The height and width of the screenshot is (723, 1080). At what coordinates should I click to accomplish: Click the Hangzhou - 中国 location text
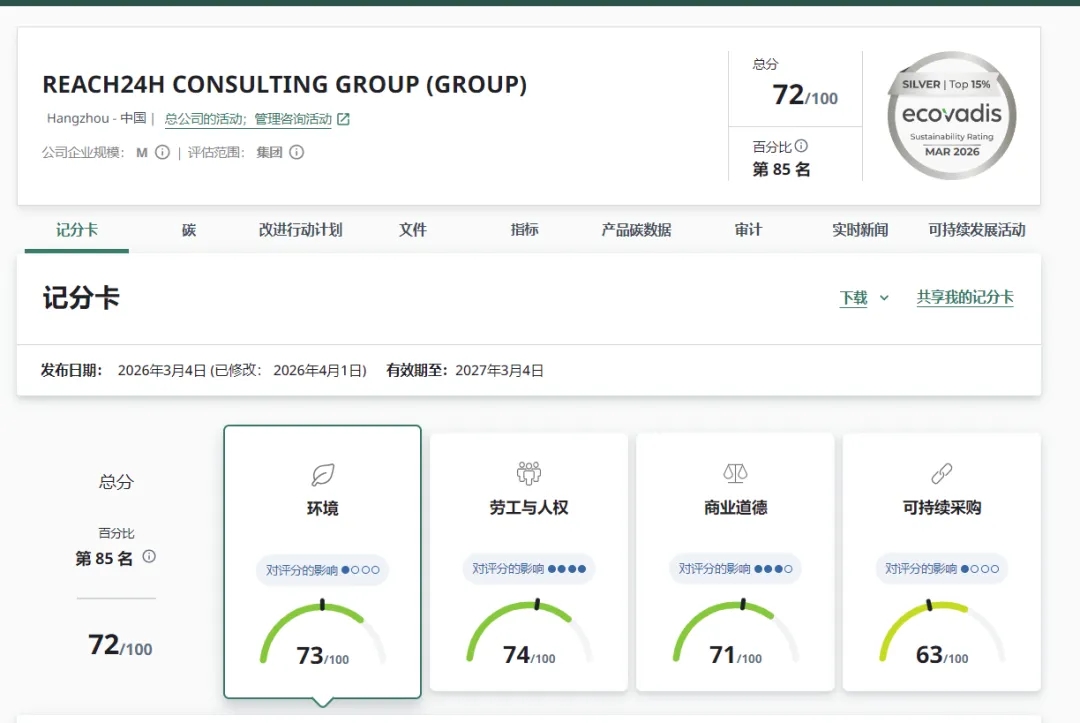coord(96,118)
